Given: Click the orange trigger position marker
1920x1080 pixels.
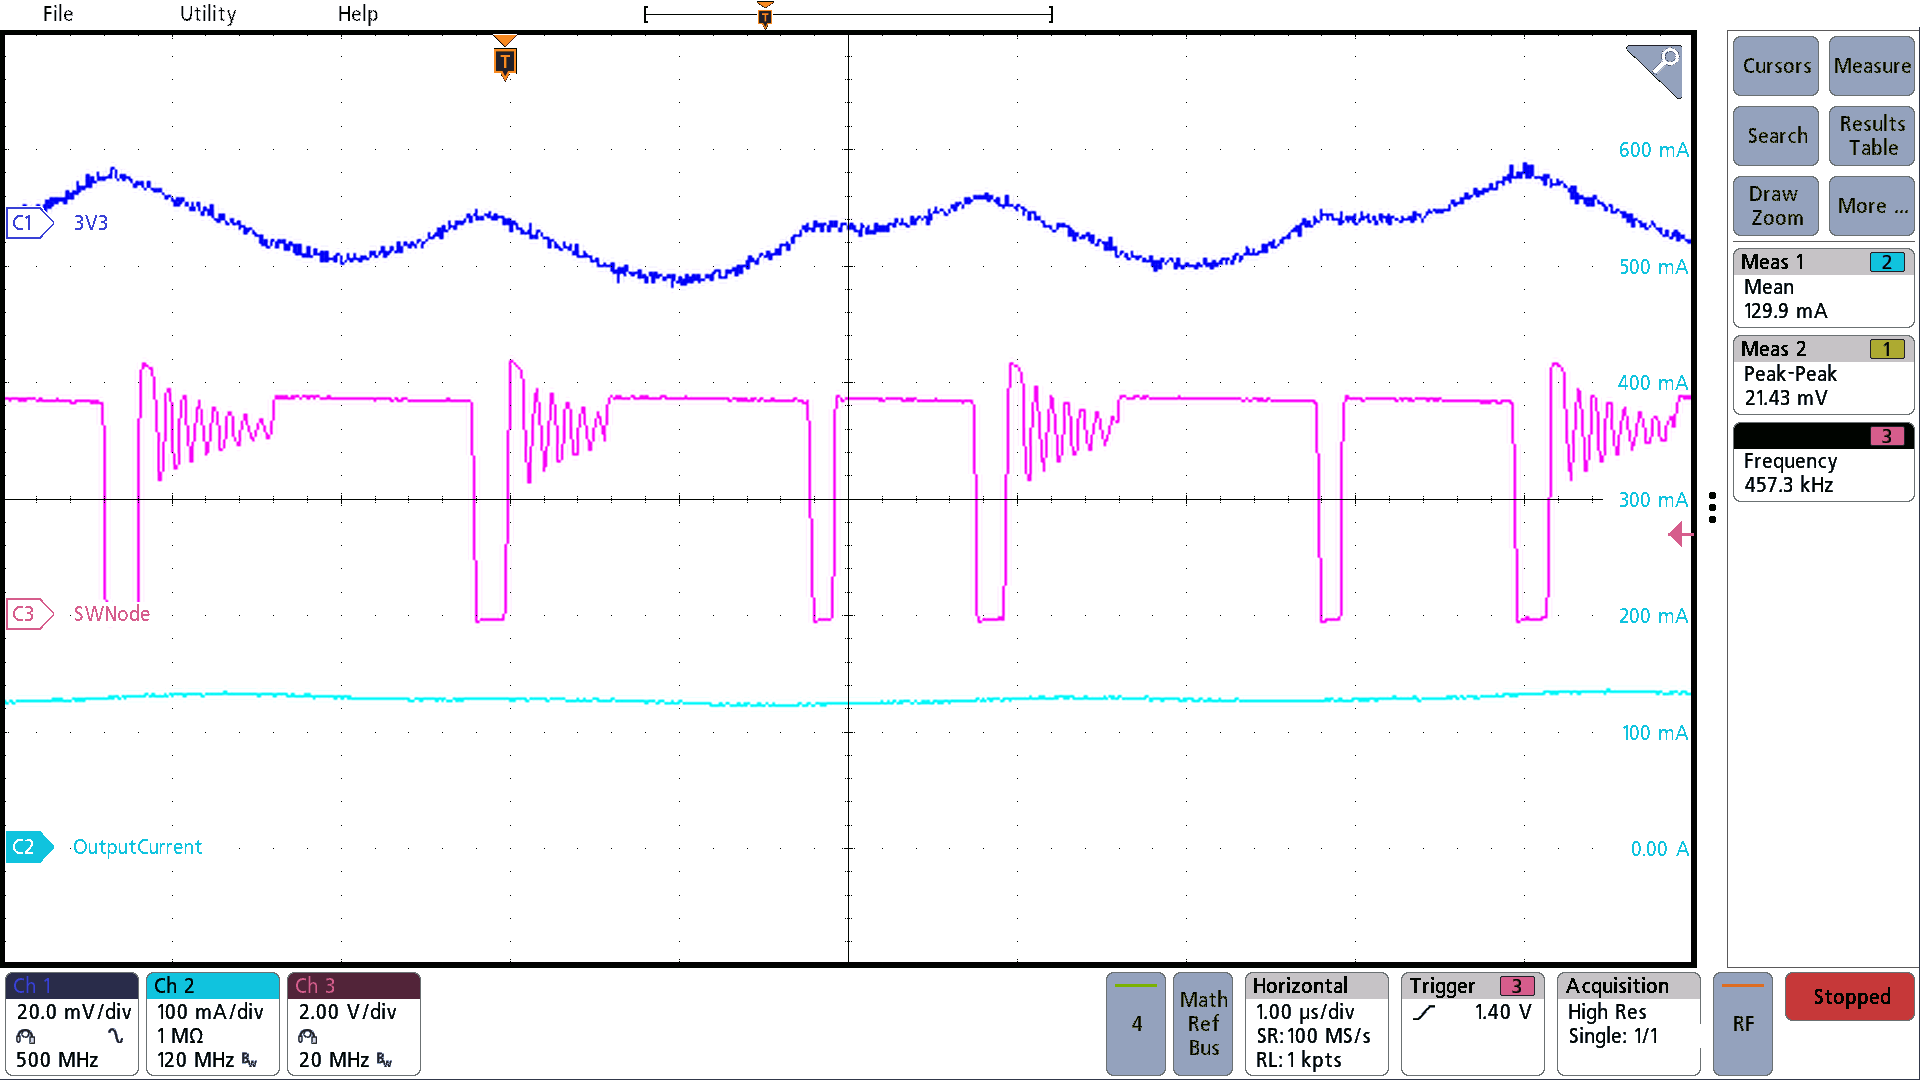Looking at the screenshot, I should [504, 62].
